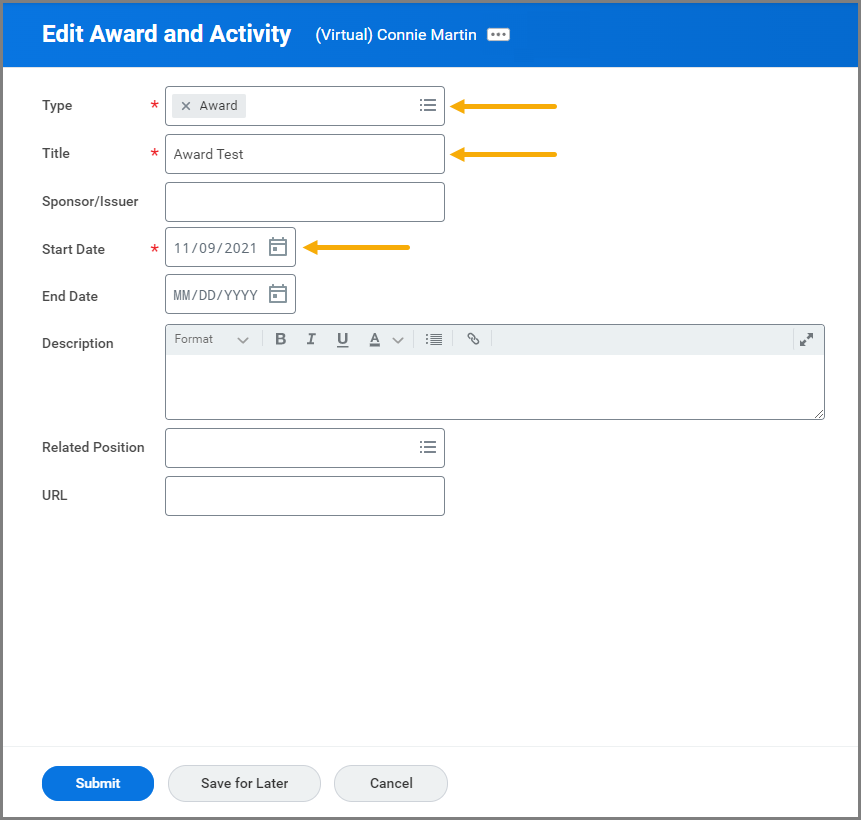
Task: Click into the Sponsor/Issuer text field
Action: (x=304, y=201)
